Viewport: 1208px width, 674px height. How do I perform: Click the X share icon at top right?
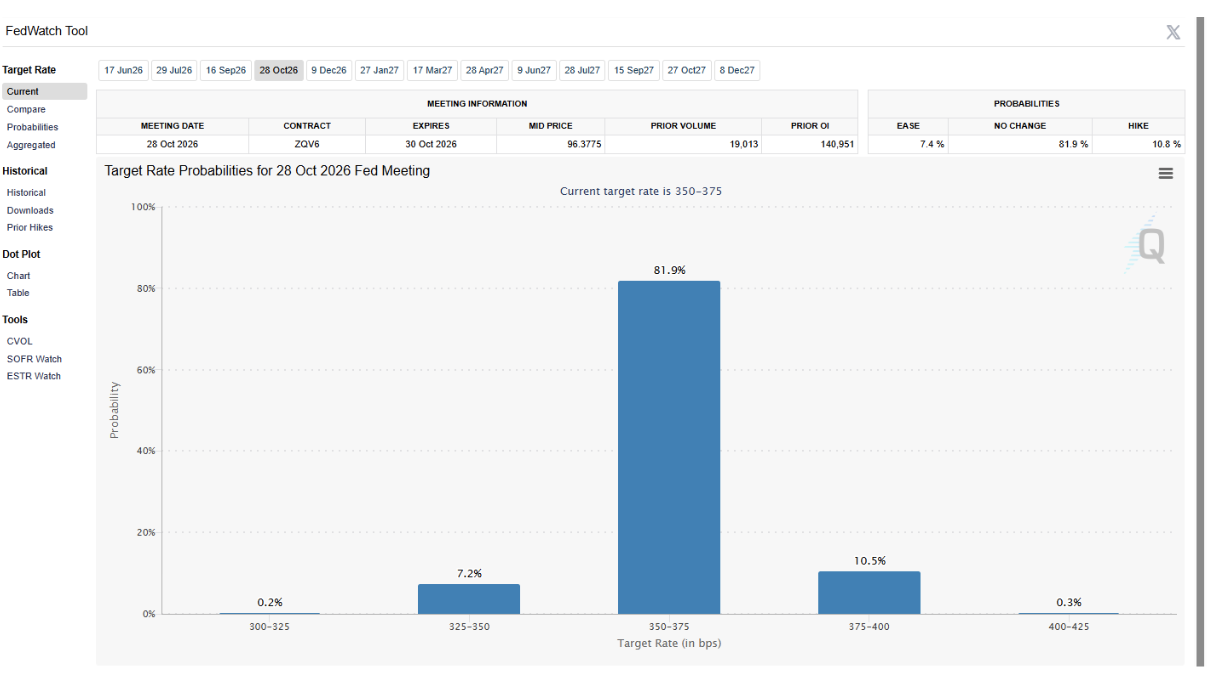click(1173, 32)
